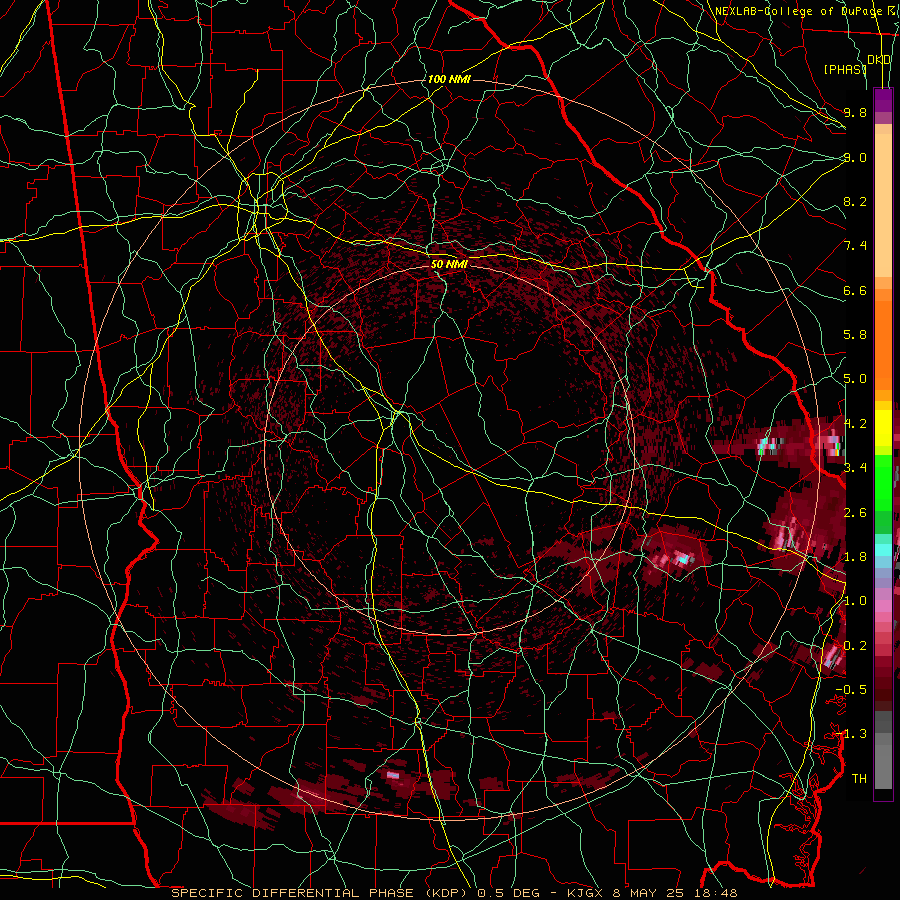The image size is (900, 900).
Task: Click the 1.8 value on the legend
Action: coord(855,557)
